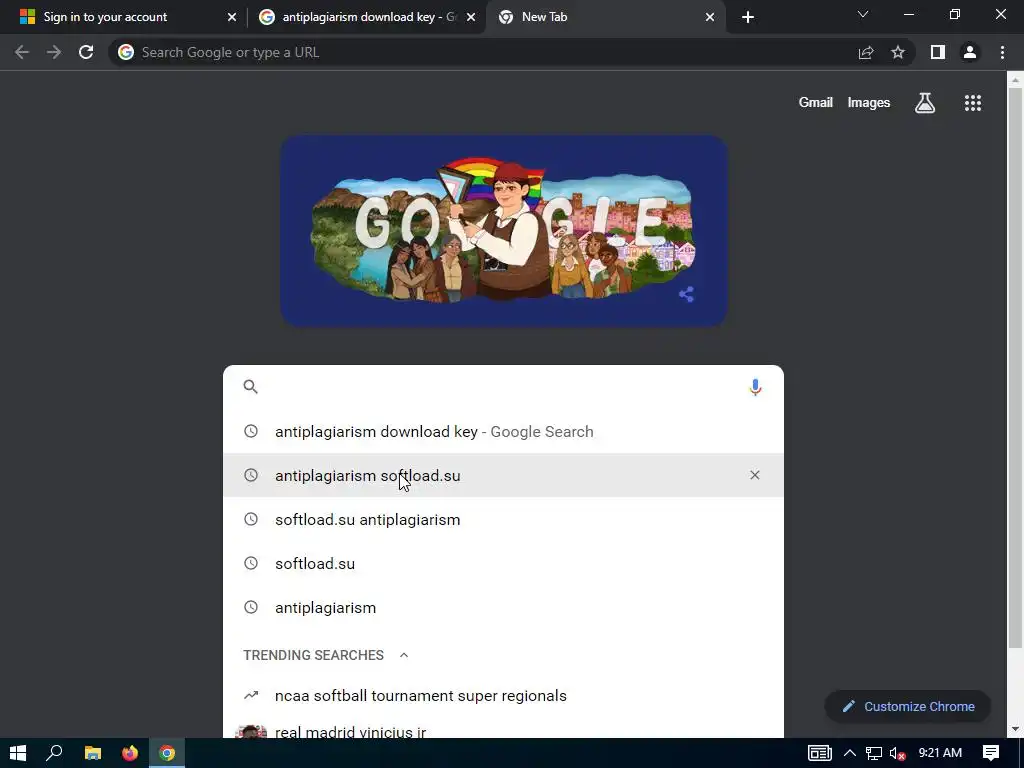Click Chrome icon in taskbar
This screenshot has width=1024, height=768.
pyautogui.click(x=167, y=753)
